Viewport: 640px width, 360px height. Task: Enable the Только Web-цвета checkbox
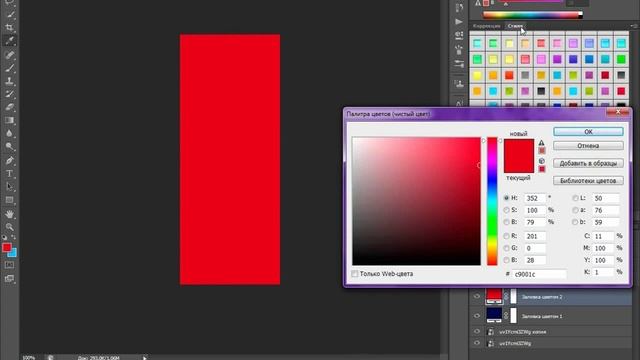pyautogui.click(x=355, y=274)
